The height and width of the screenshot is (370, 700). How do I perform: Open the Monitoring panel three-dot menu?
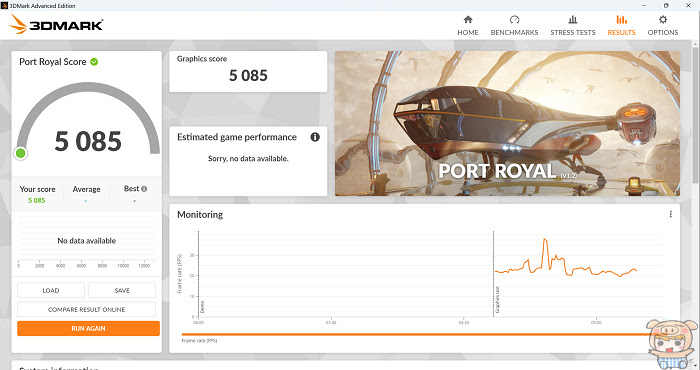coord(671,214)
